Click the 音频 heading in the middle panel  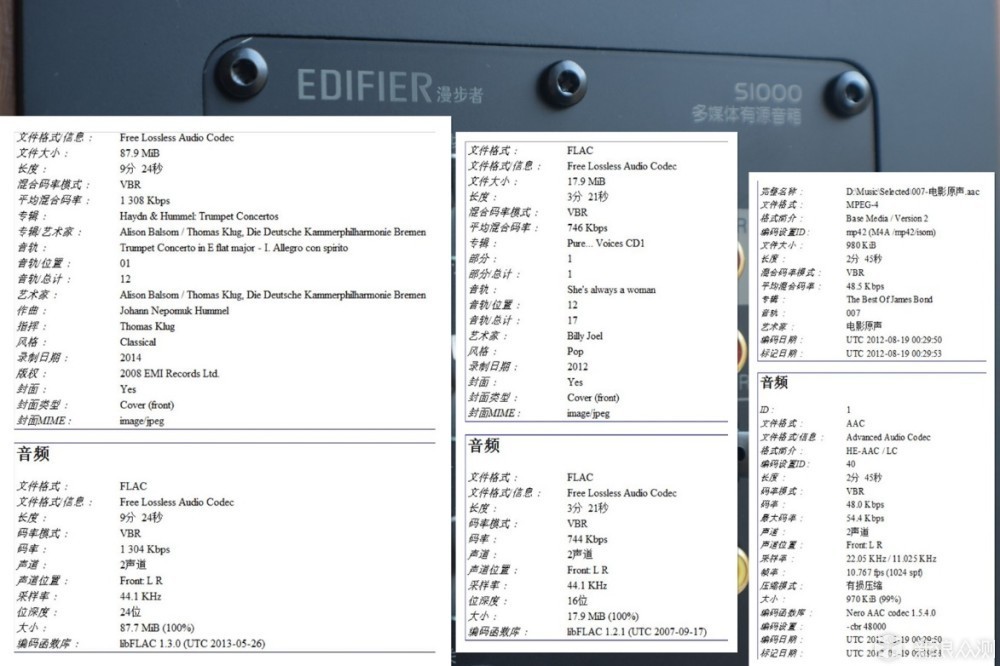484,446
